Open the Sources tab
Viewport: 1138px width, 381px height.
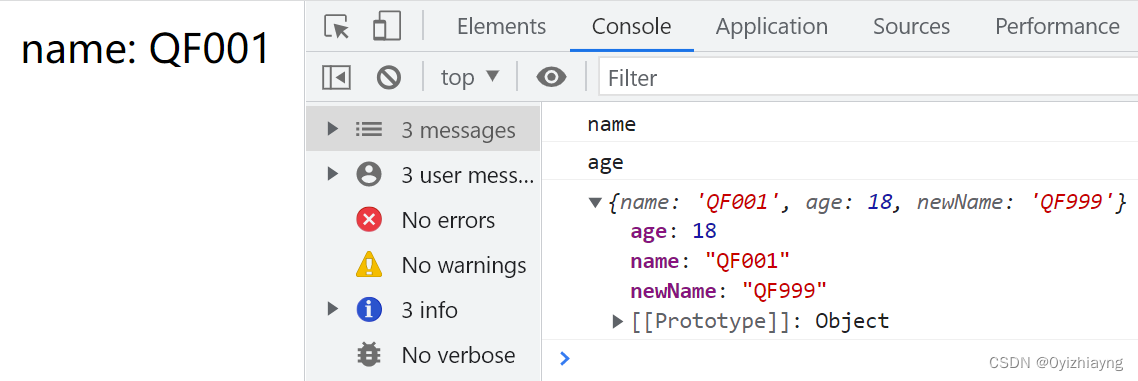click(911, 26)
